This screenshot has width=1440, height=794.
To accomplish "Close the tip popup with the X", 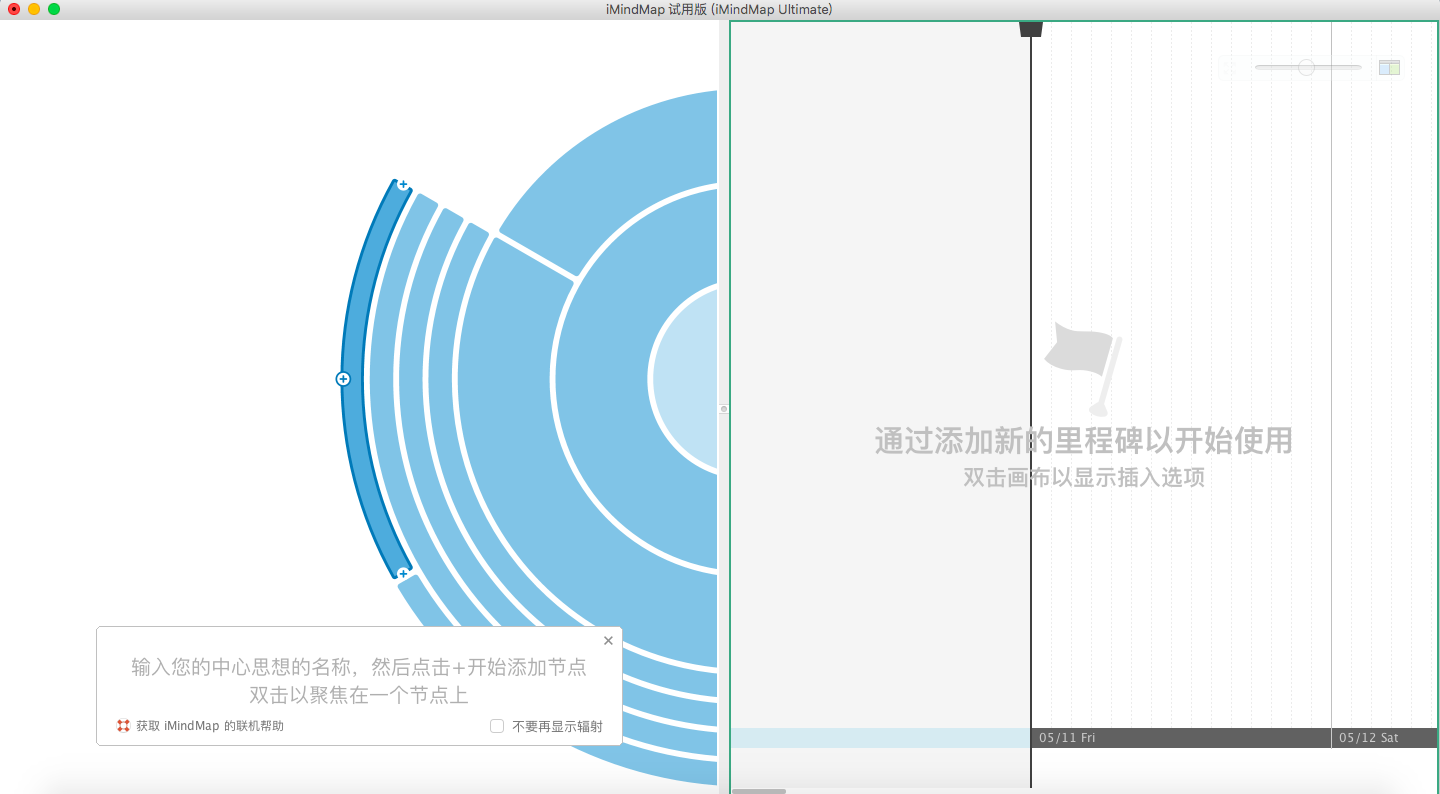I will coord(608,640).
